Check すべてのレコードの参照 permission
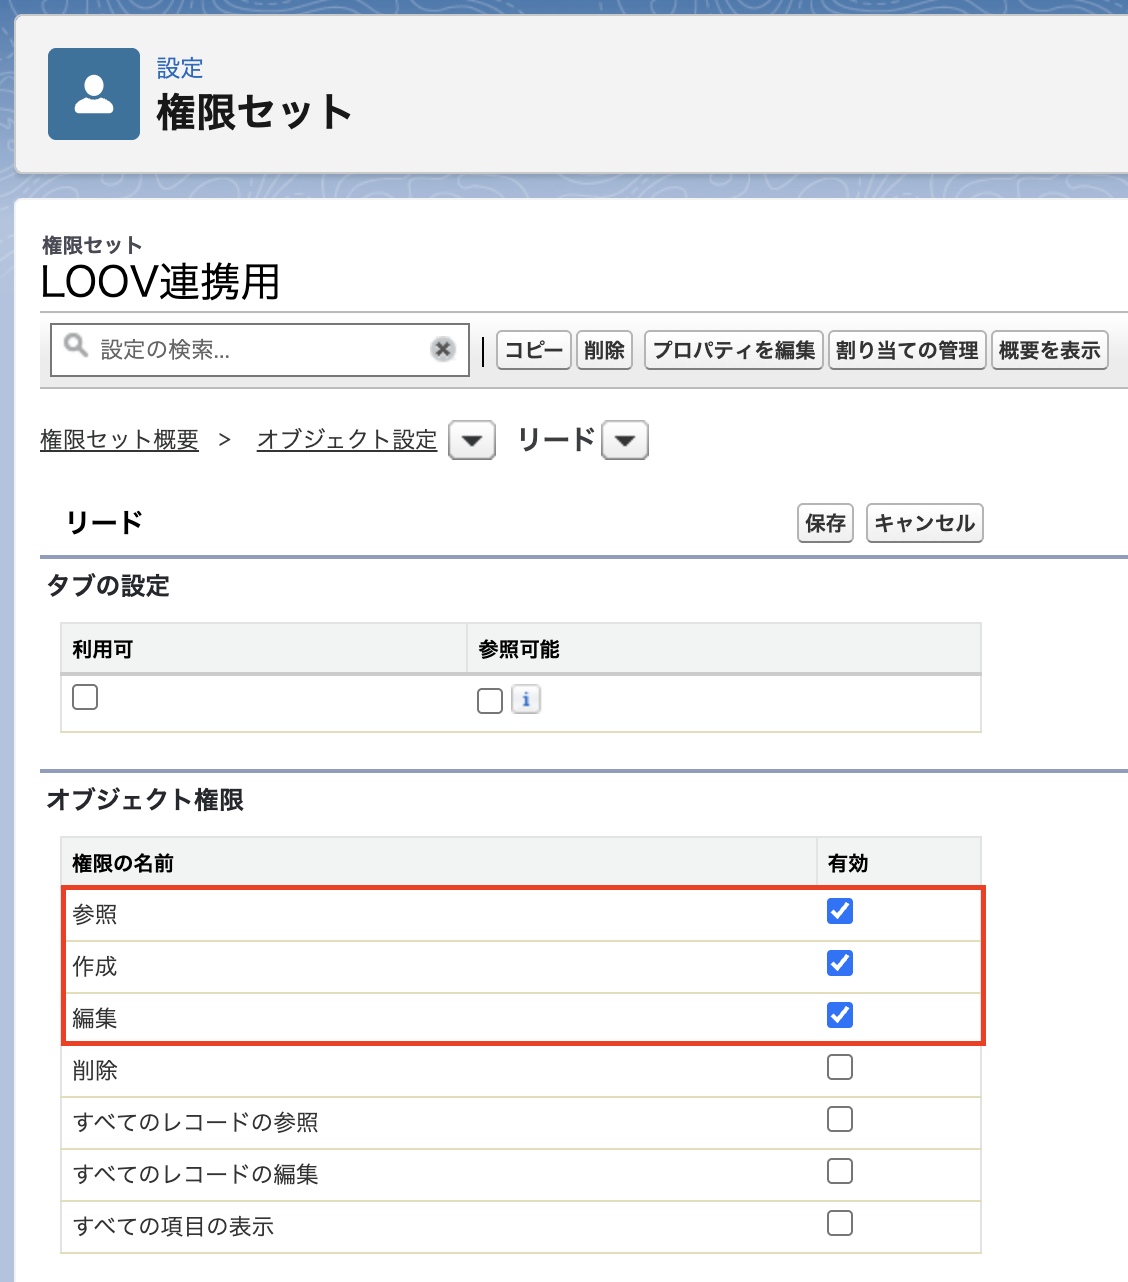The image size is (1128, 1282). pos(840,1119)
